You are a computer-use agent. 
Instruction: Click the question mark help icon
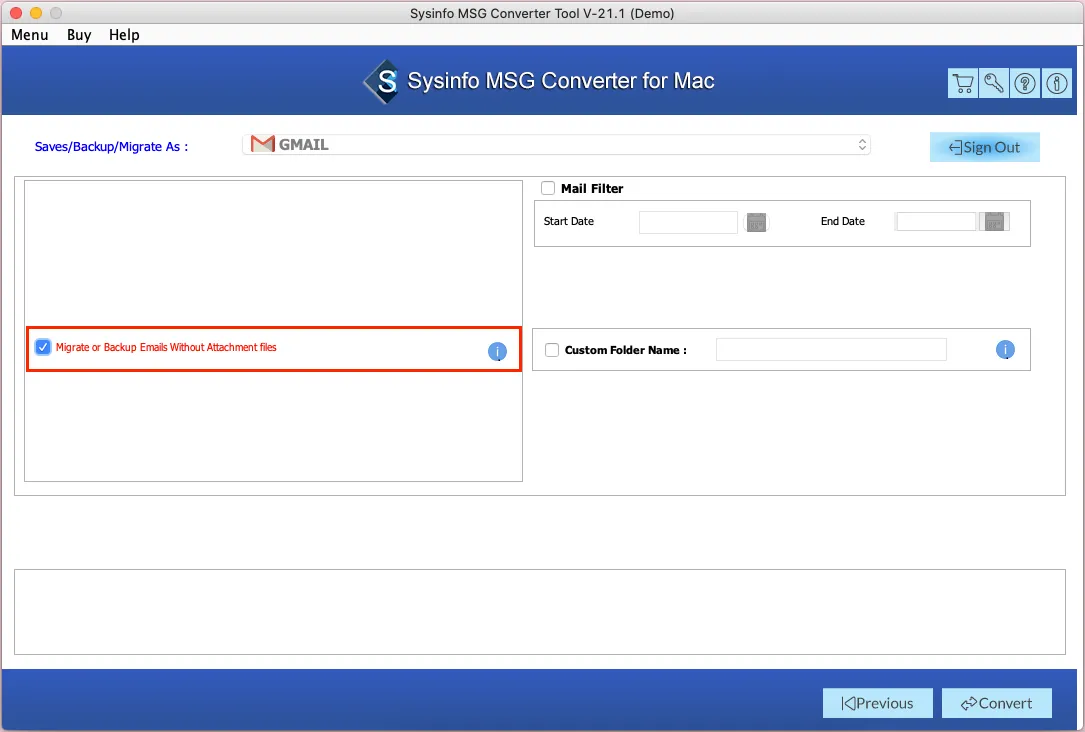click(x=1025, y=84)
